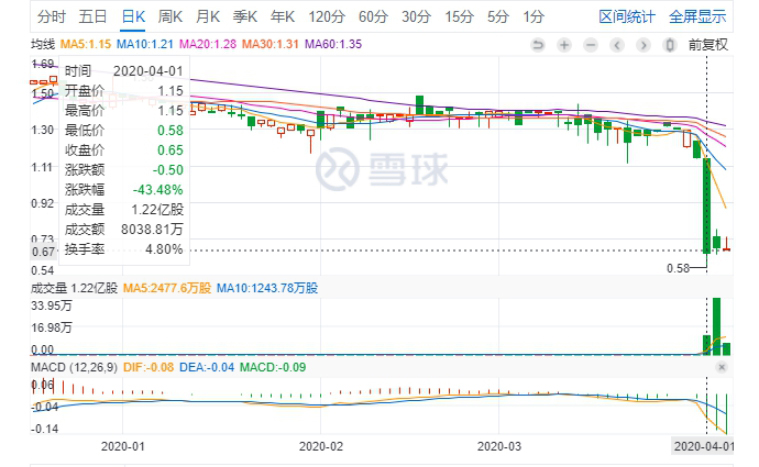Screen dimensions: 759x467
Task: Click the 0.58 lowest price annotation
Action: (x=678, y=268)
